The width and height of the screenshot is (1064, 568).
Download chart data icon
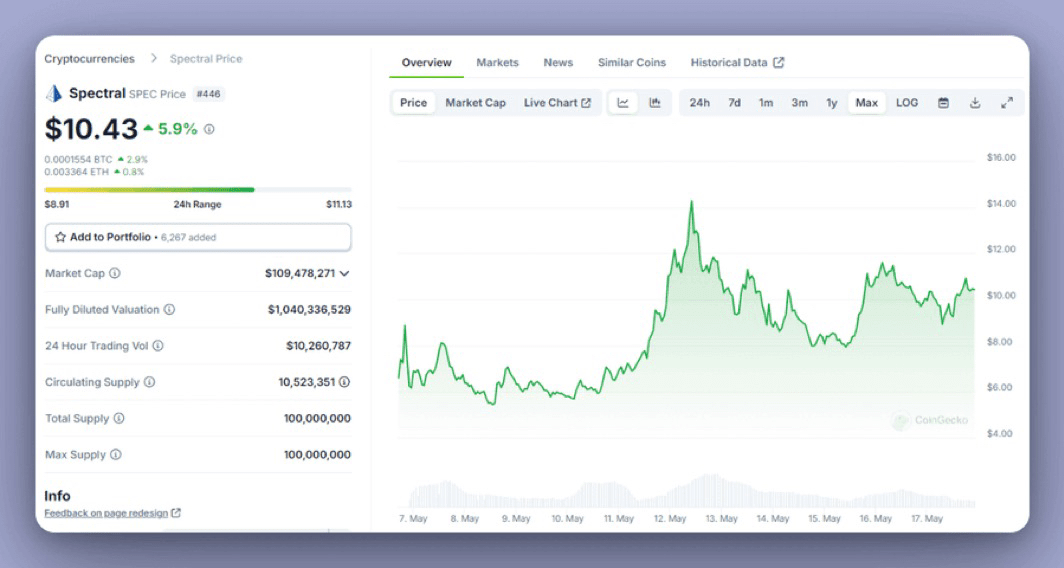[975, 103]
